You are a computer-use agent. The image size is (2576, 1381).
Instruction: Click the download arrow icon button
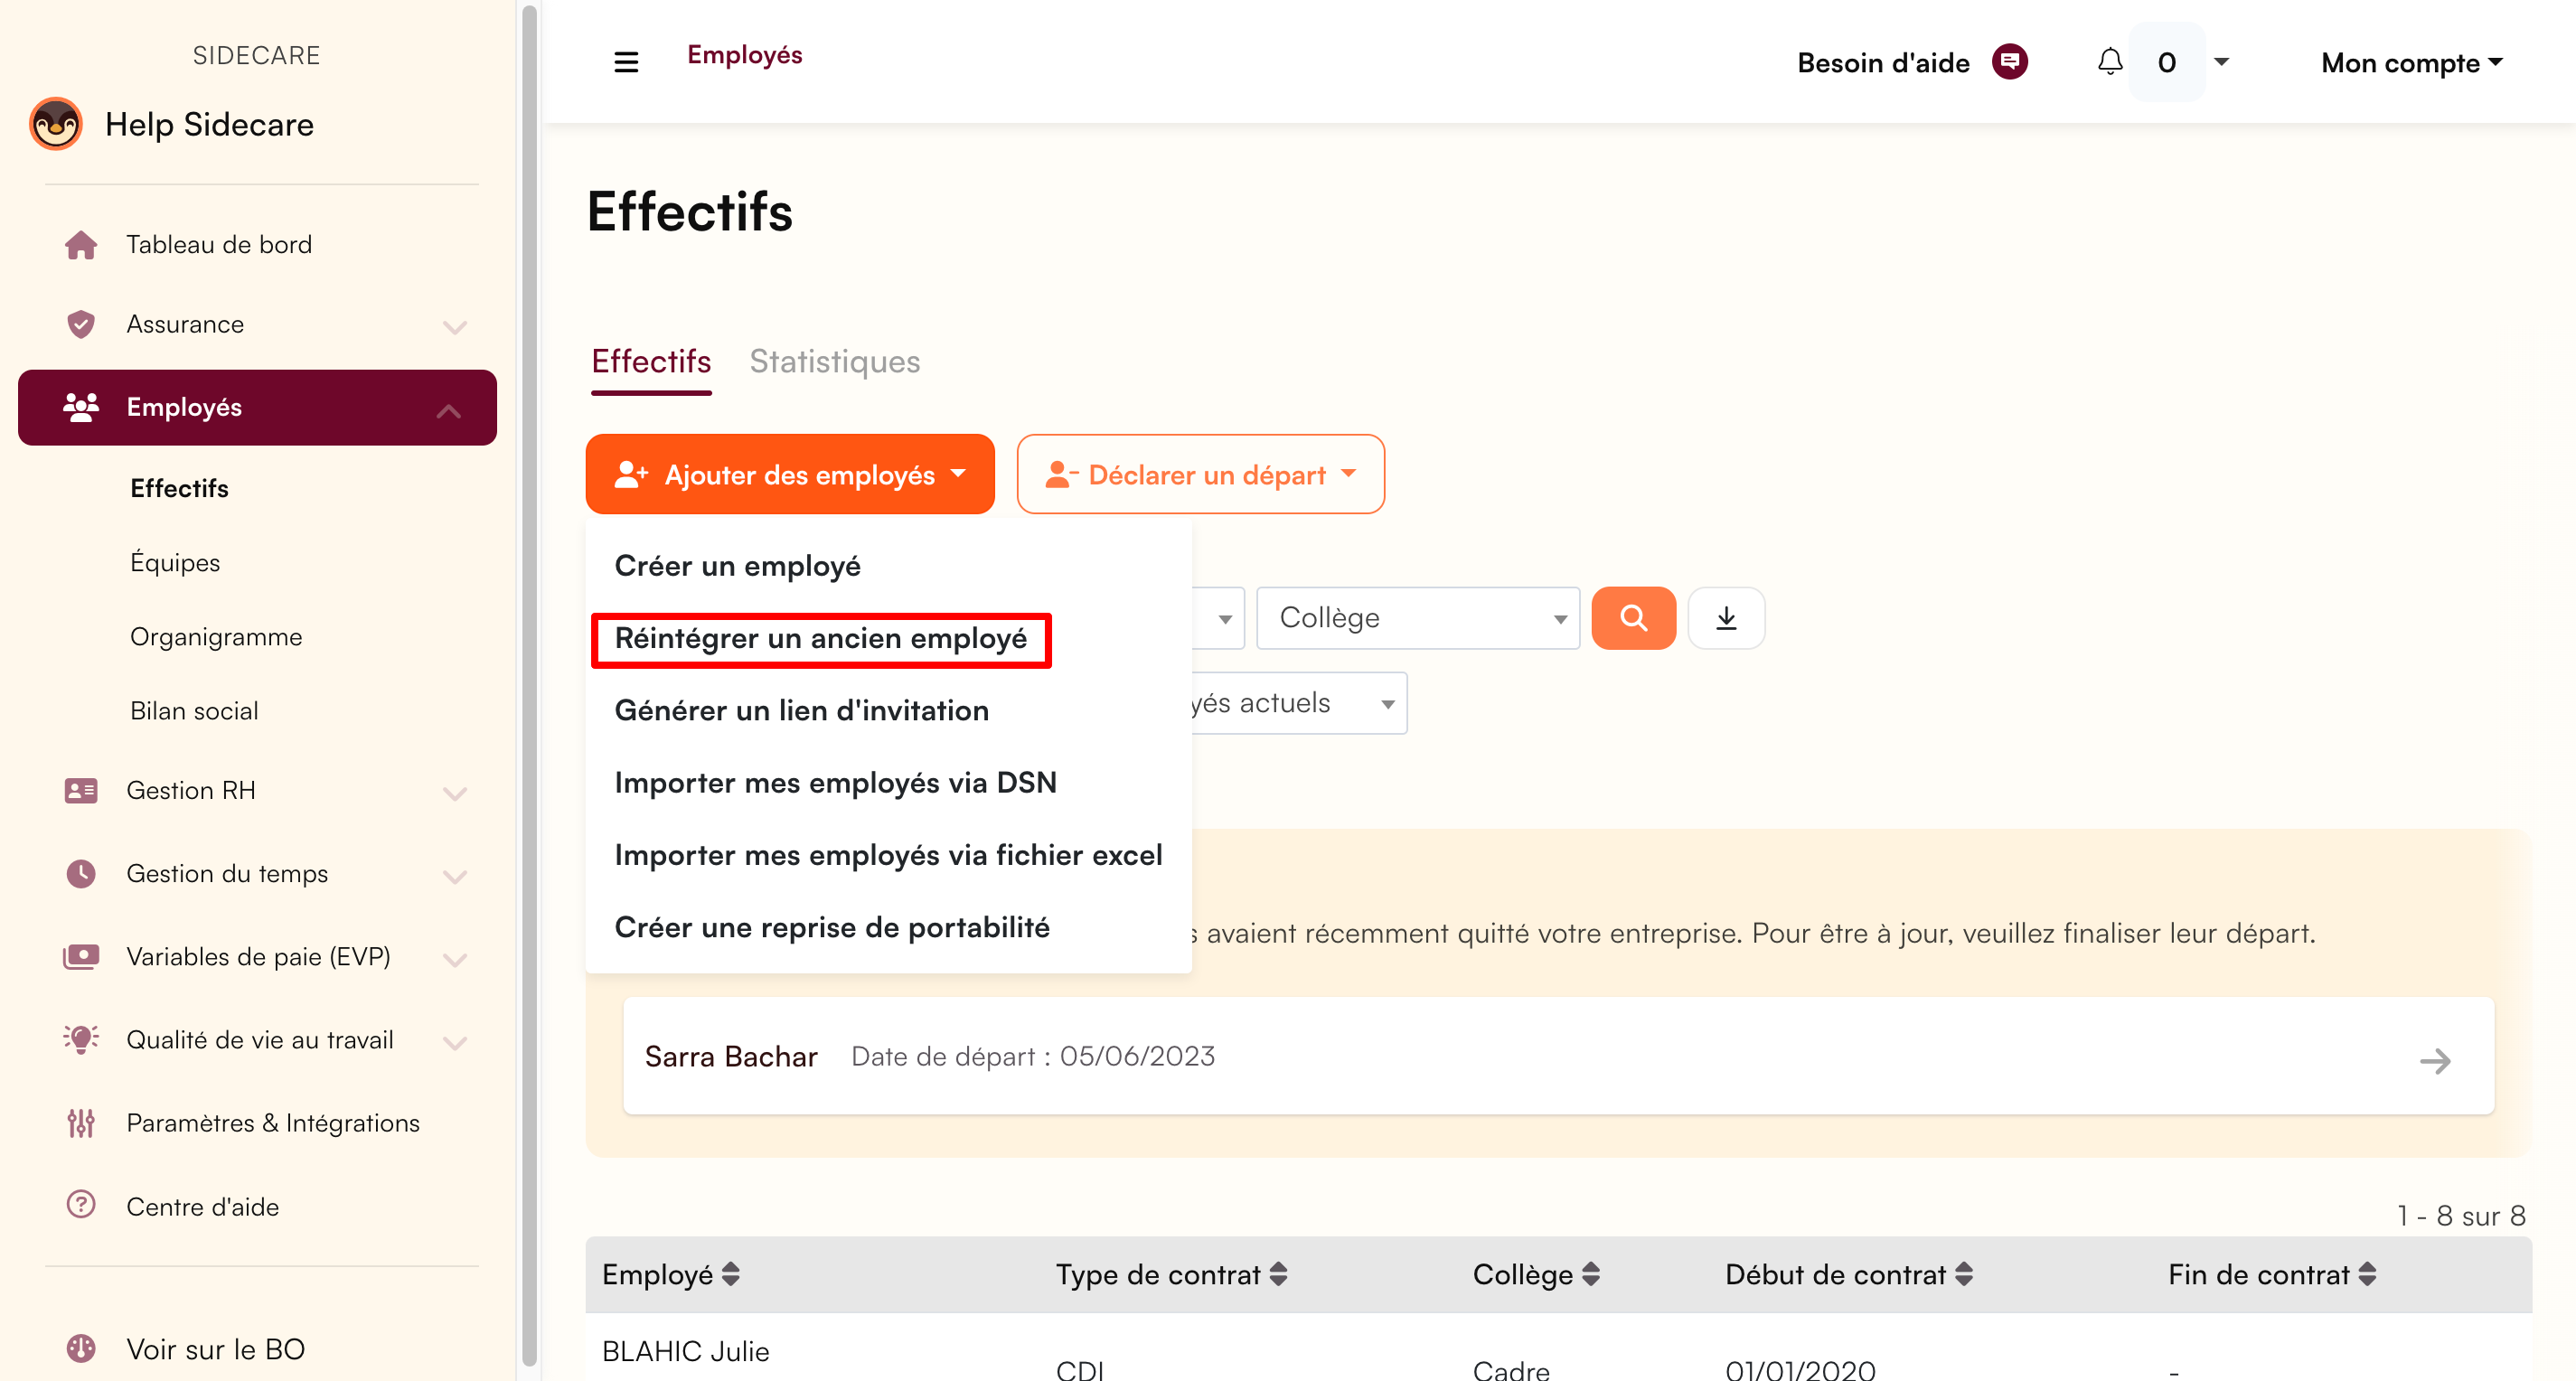pos(1726,618)
